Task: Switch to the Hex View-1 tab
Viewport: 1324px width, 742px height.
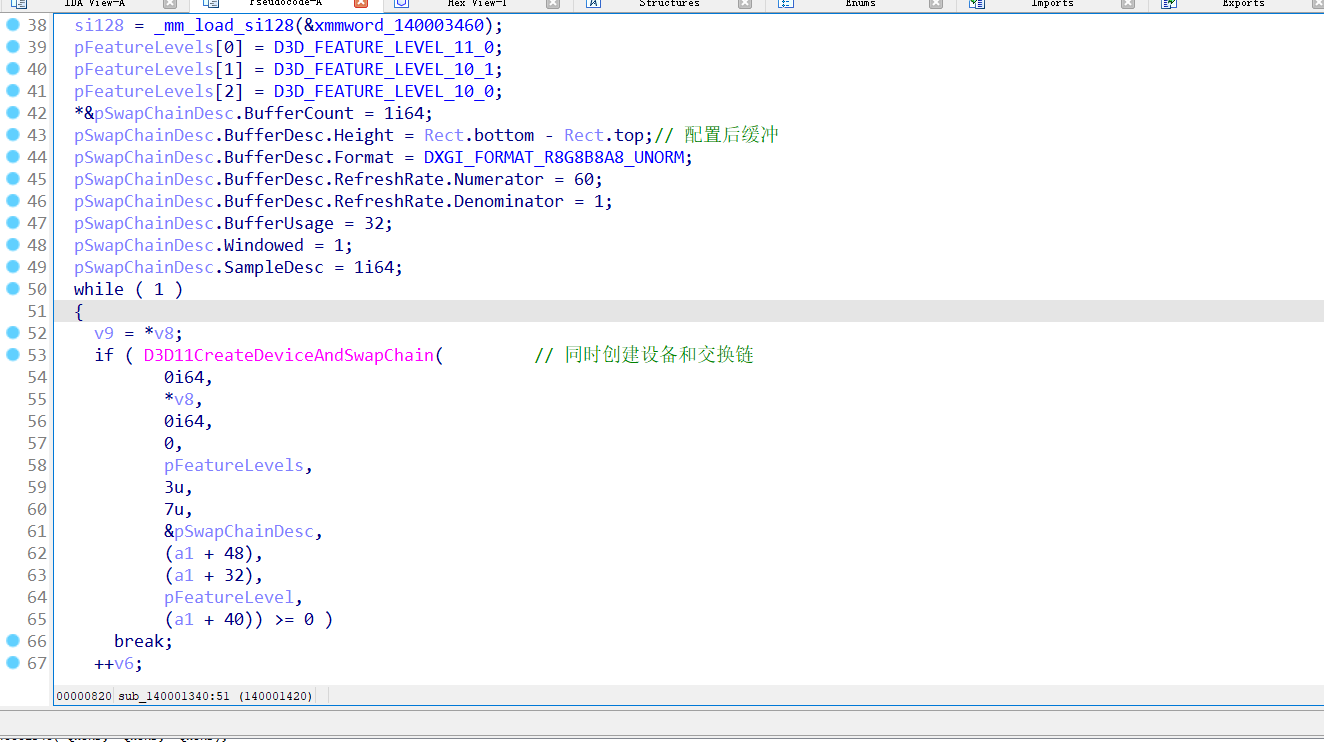Action: (477, 4)
